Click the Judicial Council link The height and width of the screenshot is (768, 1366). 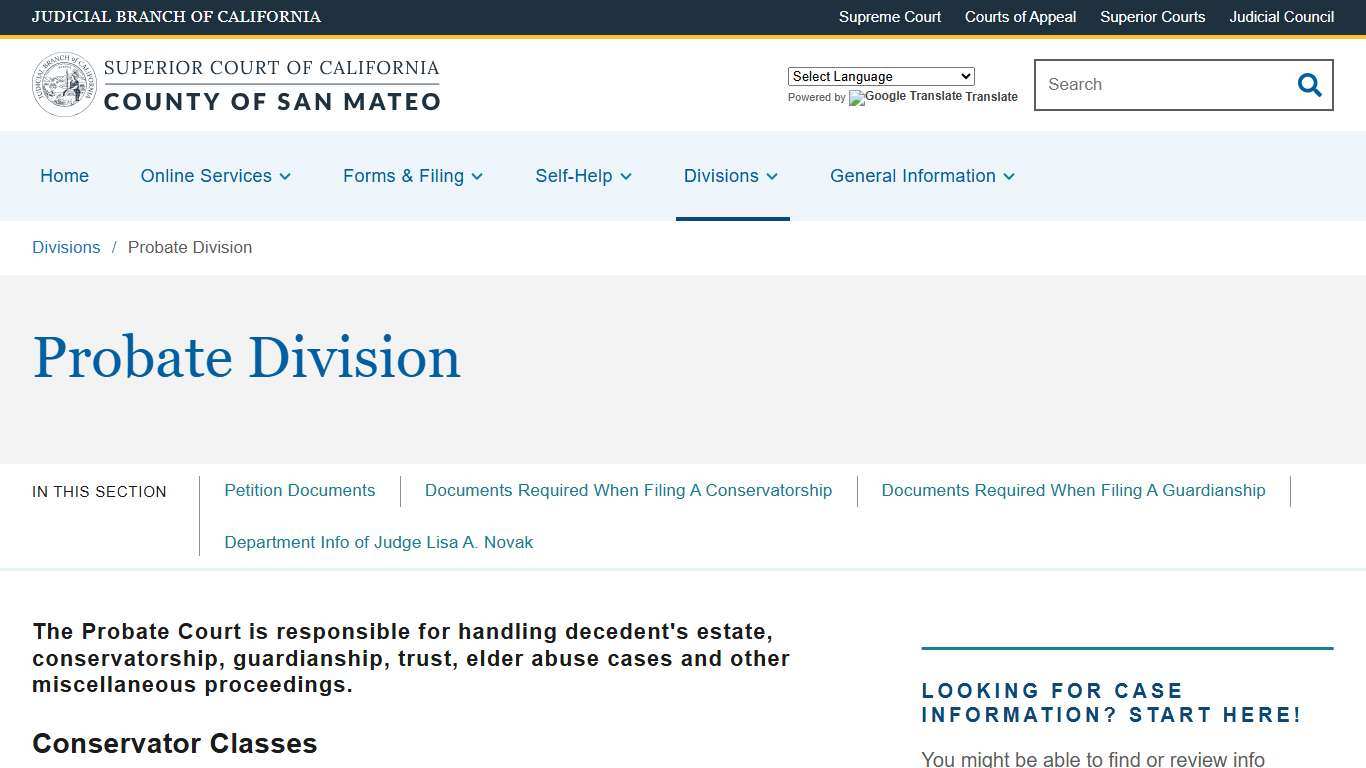[x=1281, y=17]
